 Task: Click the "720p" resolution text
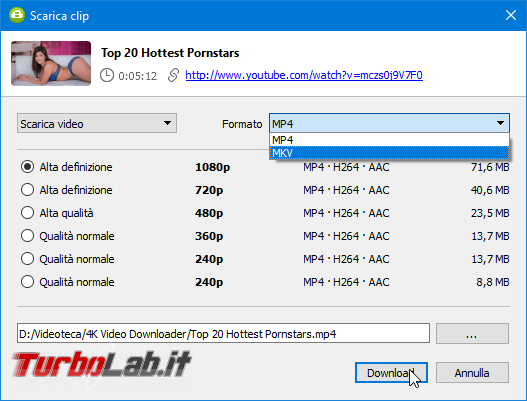click(209, 190)
